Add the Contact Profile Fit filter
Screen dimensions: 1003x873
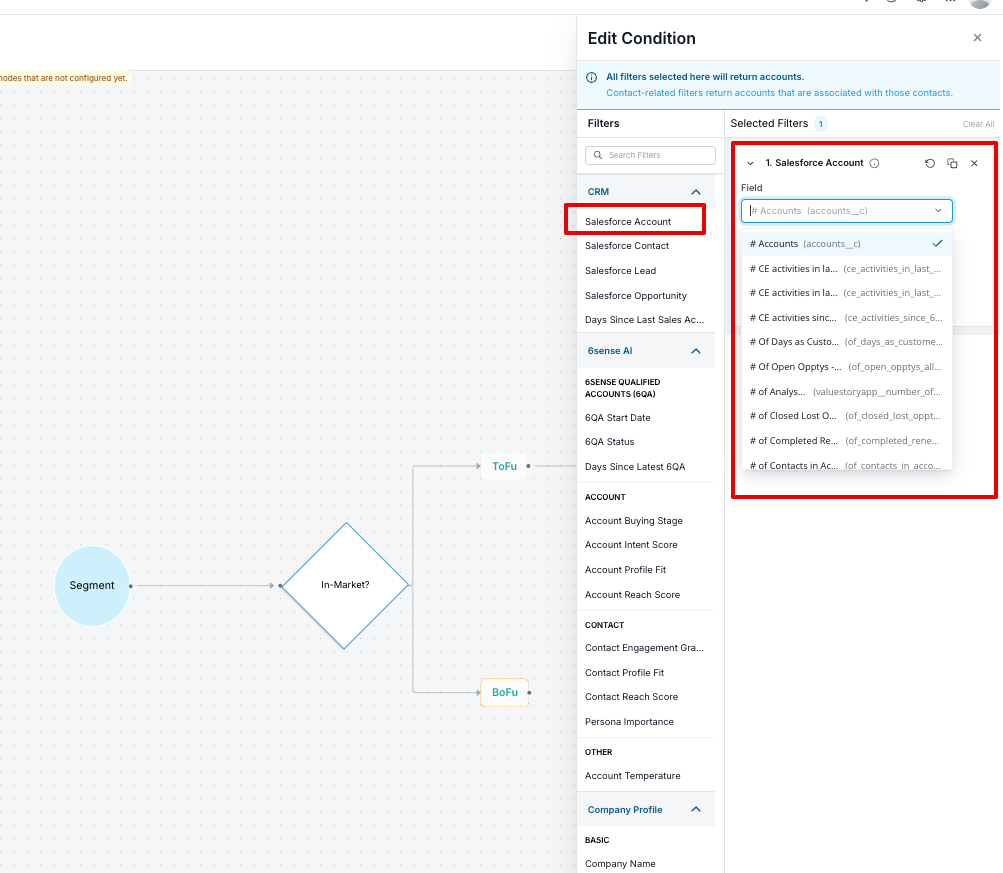(624, 673)
